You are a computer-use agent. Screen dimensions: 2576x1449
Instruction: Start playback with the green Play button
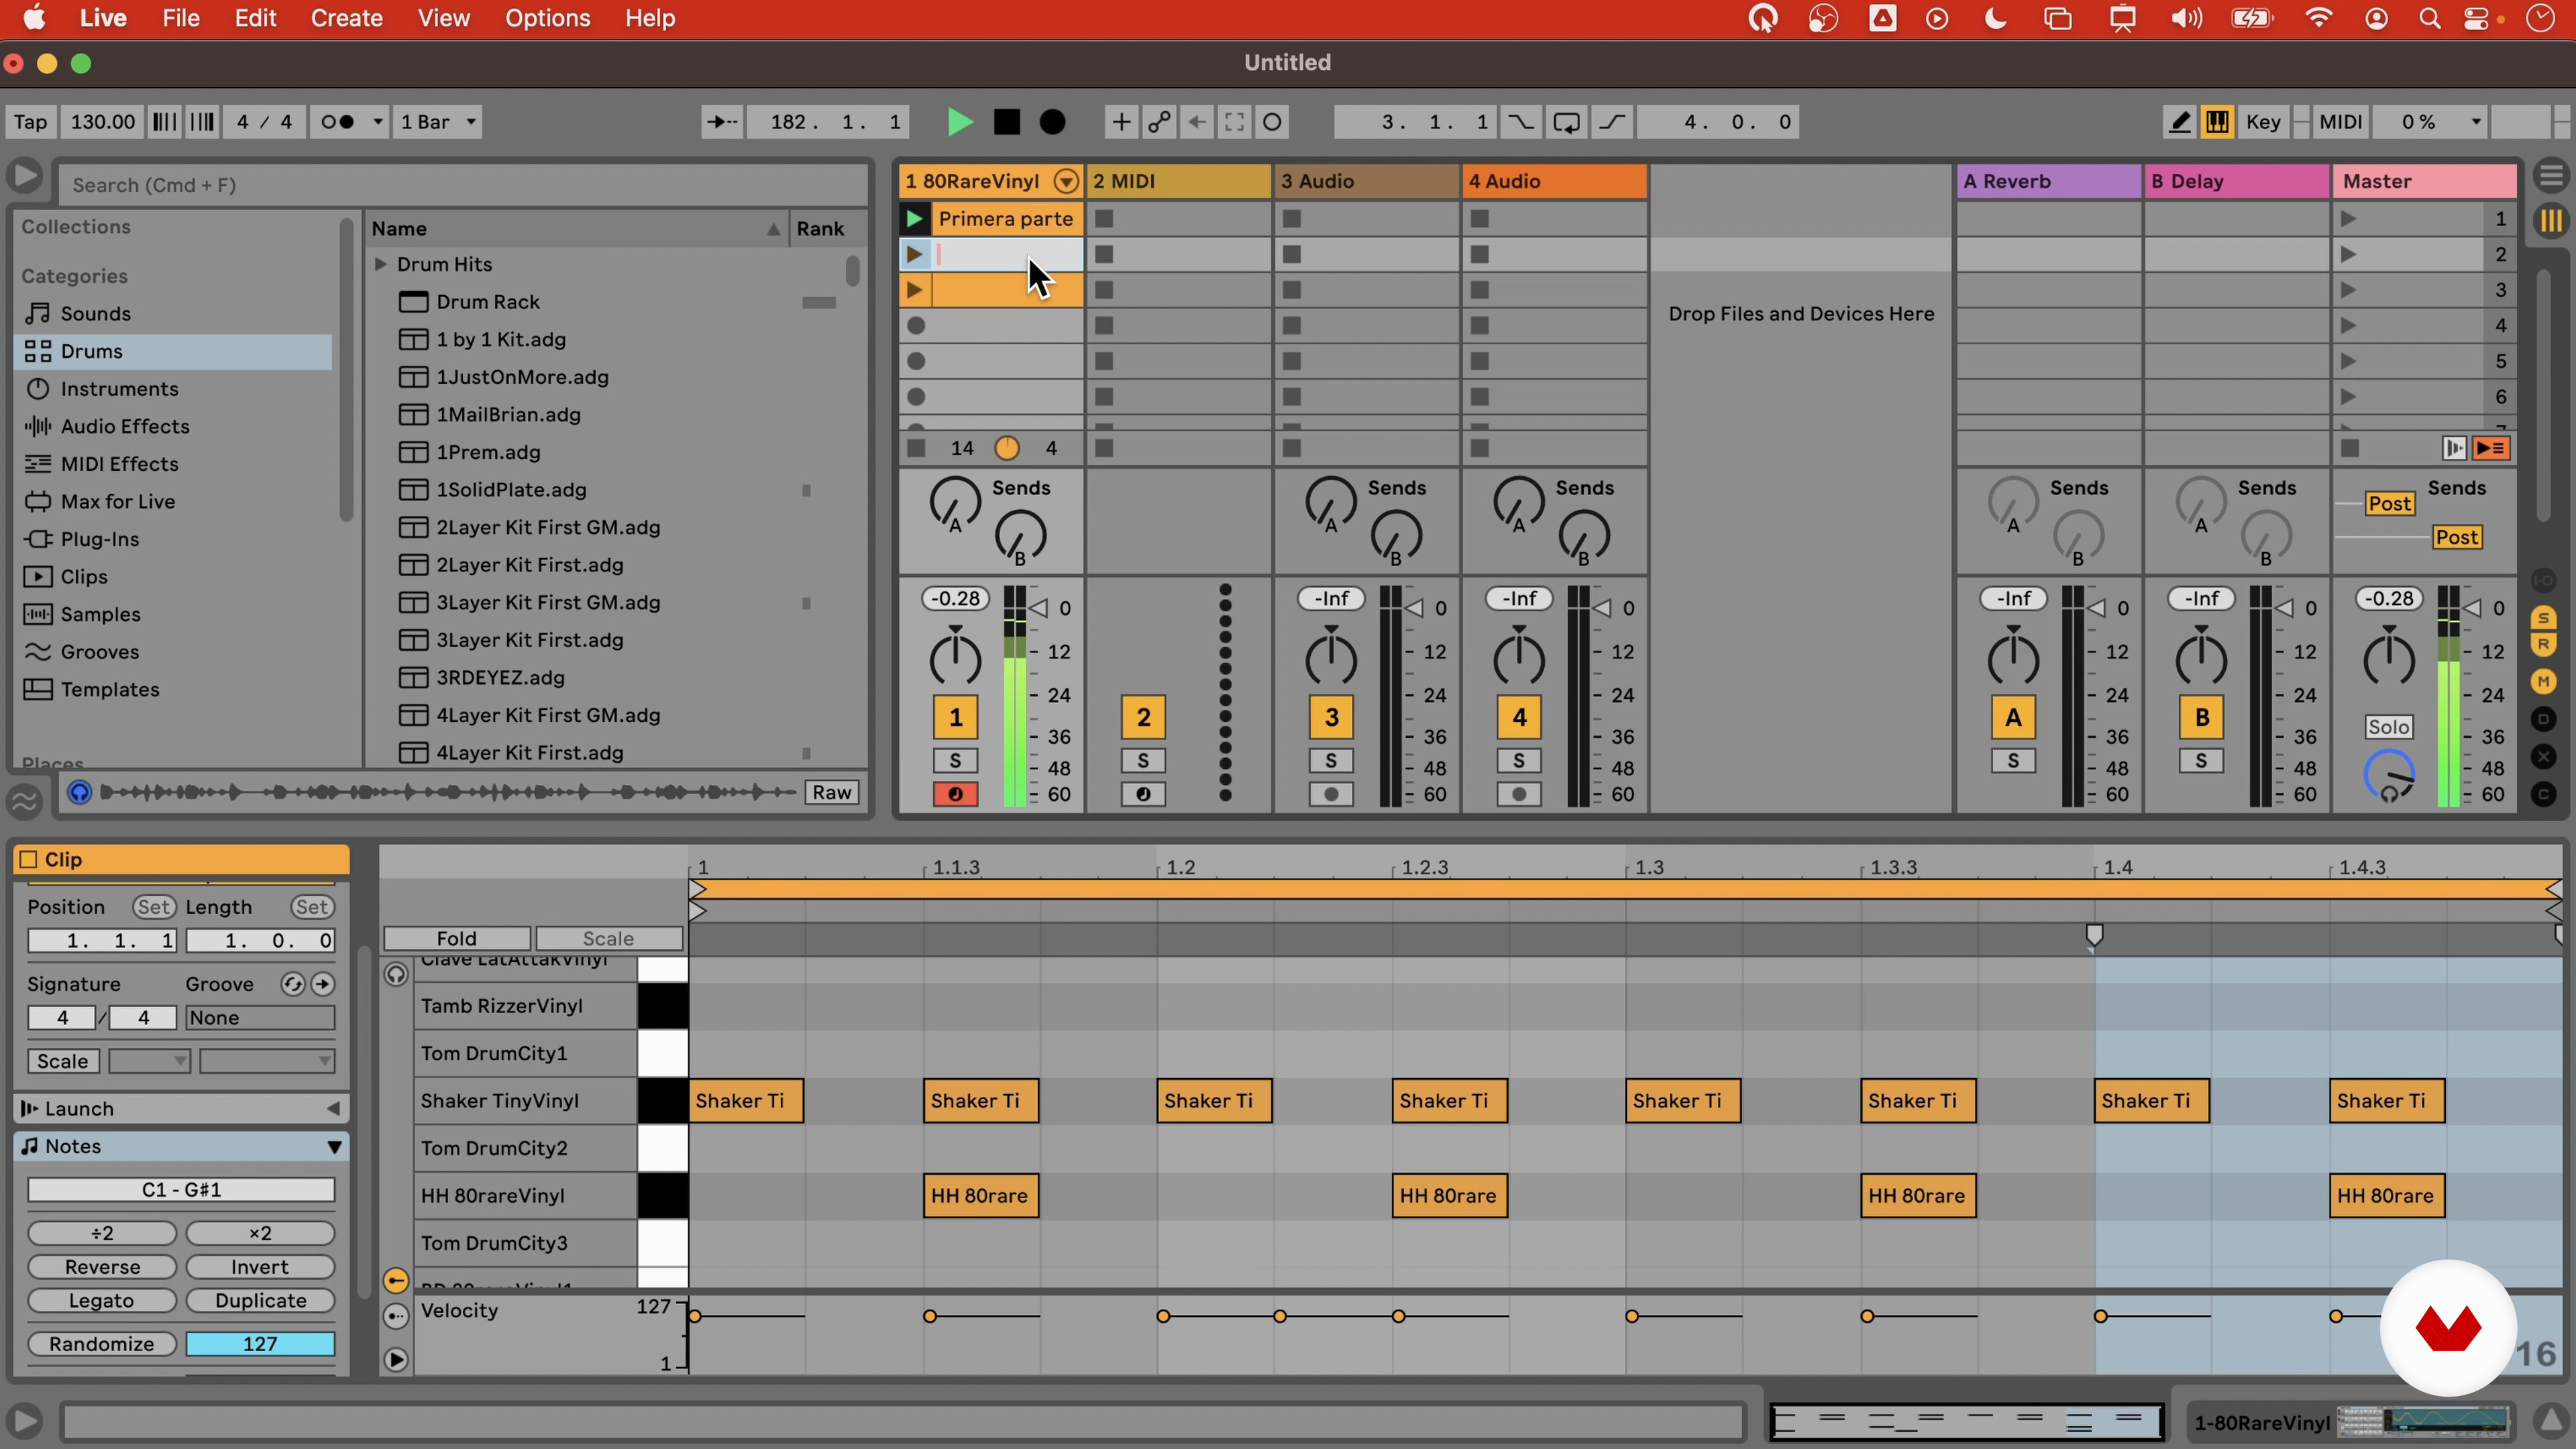coord(959,122)
